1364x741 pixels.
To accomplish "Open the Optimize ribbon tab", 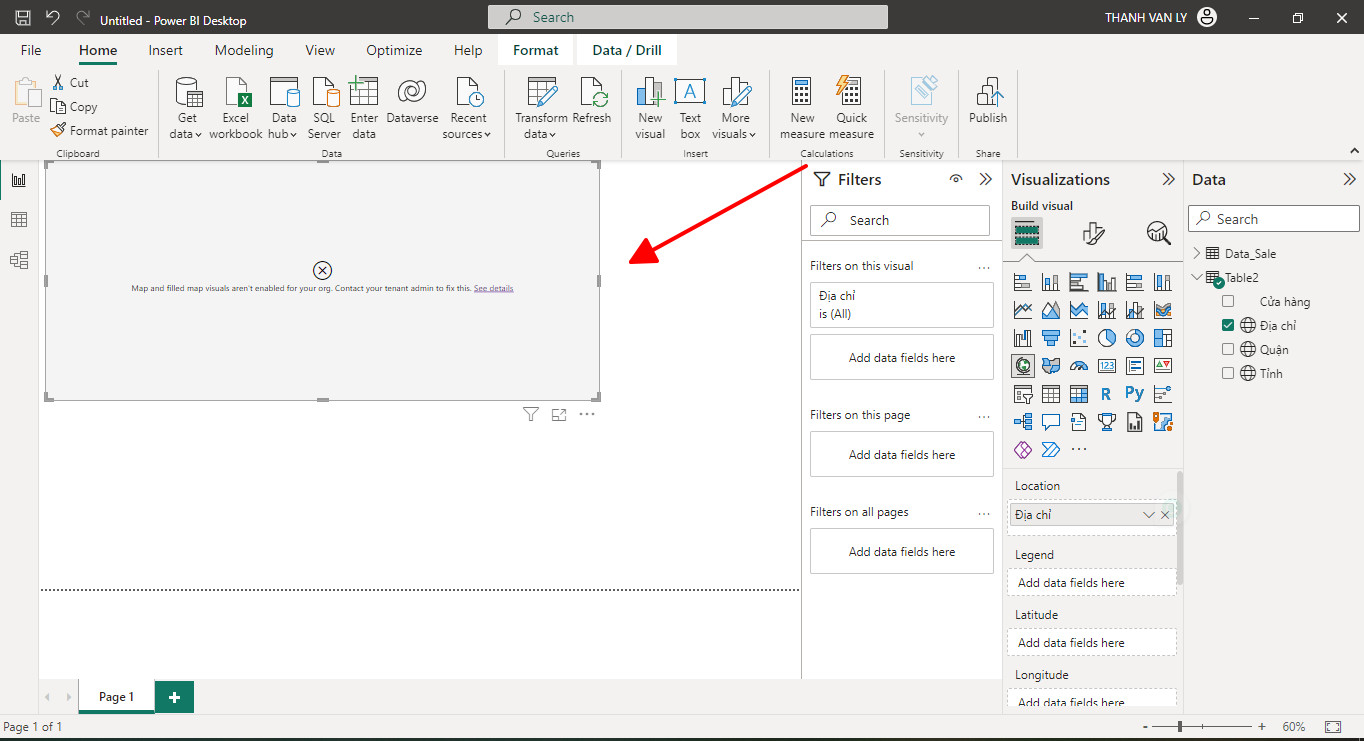I will 394,50.
